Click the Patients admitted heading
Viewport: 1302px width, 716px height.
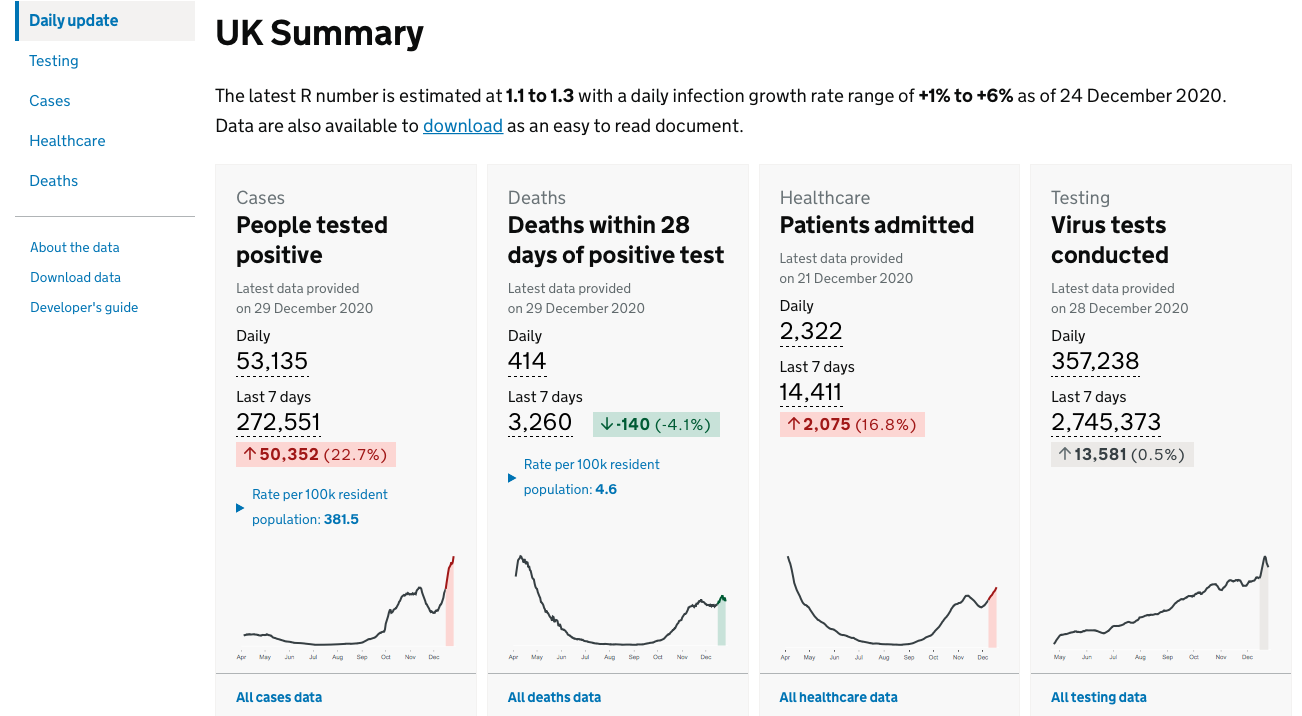click(877, 225)
